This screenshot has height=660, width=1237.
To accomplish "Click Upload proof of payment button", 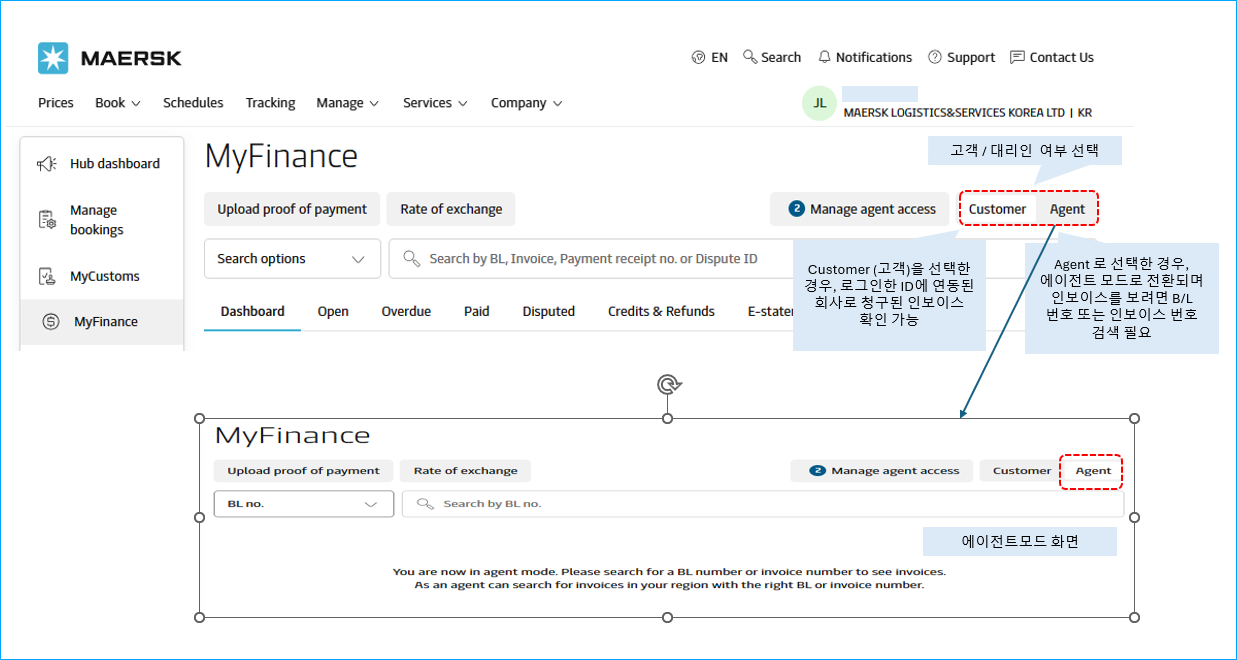I will pyautogui.click(x=292, y=209).
